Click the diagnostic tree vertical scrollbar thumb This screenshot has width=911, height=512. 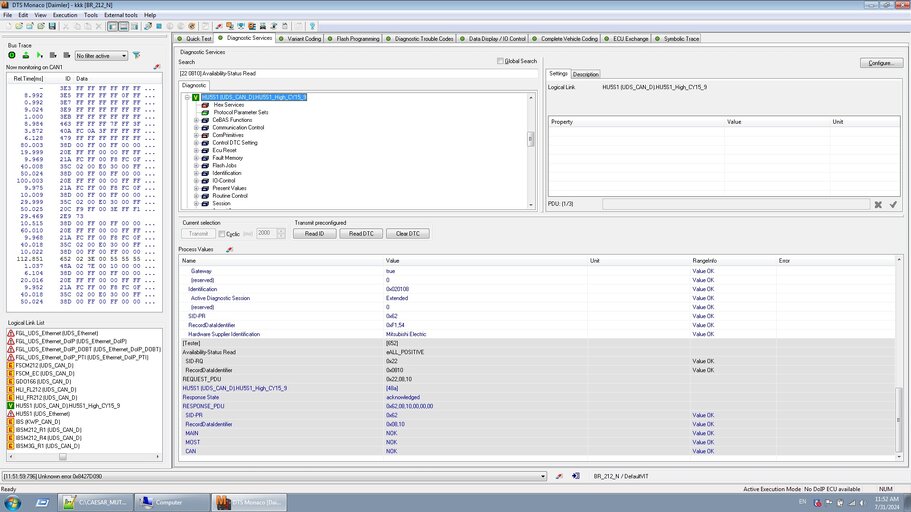coord(530,139)
